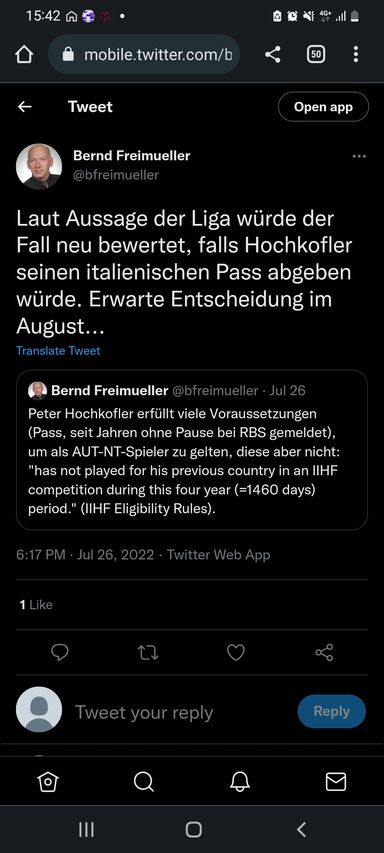Image resolution: width=384 pixels, height=853 pixels.
Task: Share the tweet via share icon
Action: [x=324, y=652]
